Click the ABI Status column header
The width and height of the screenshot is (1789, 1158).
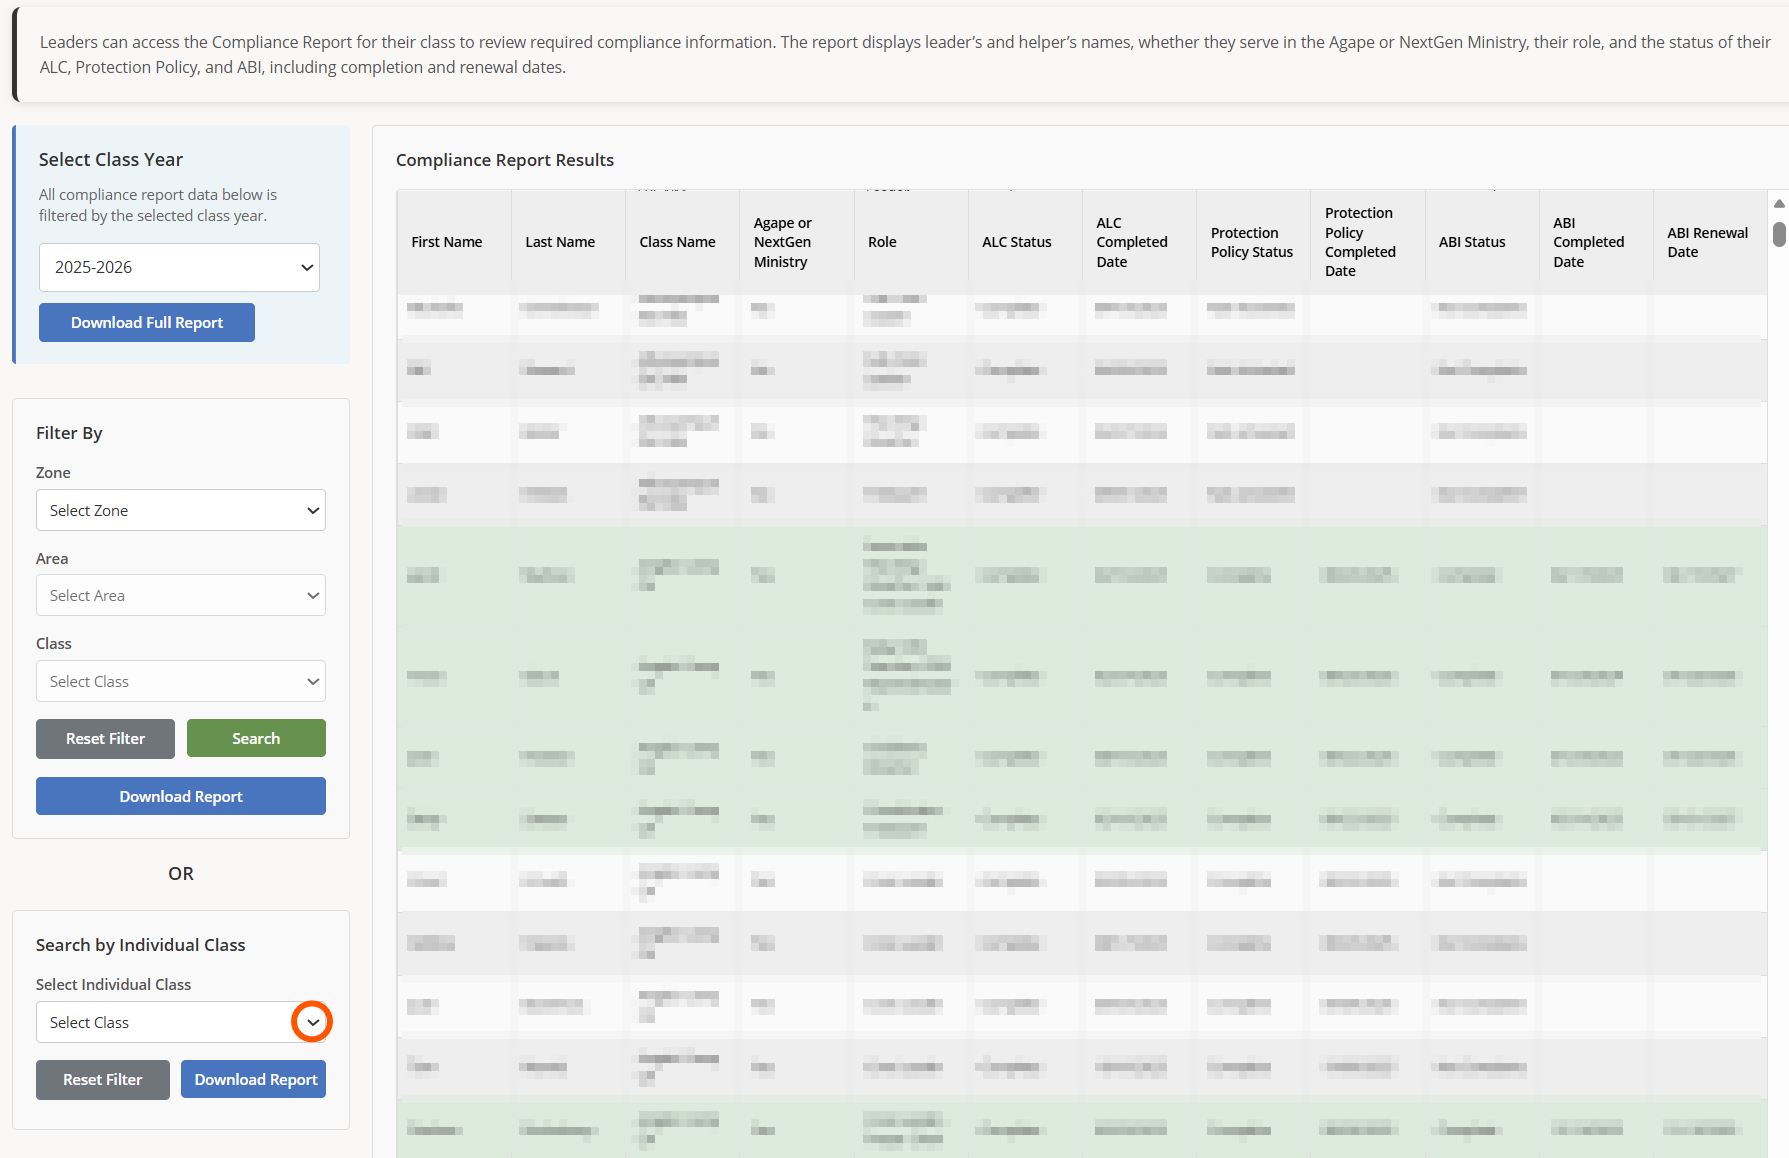(x=1471, y=242)
